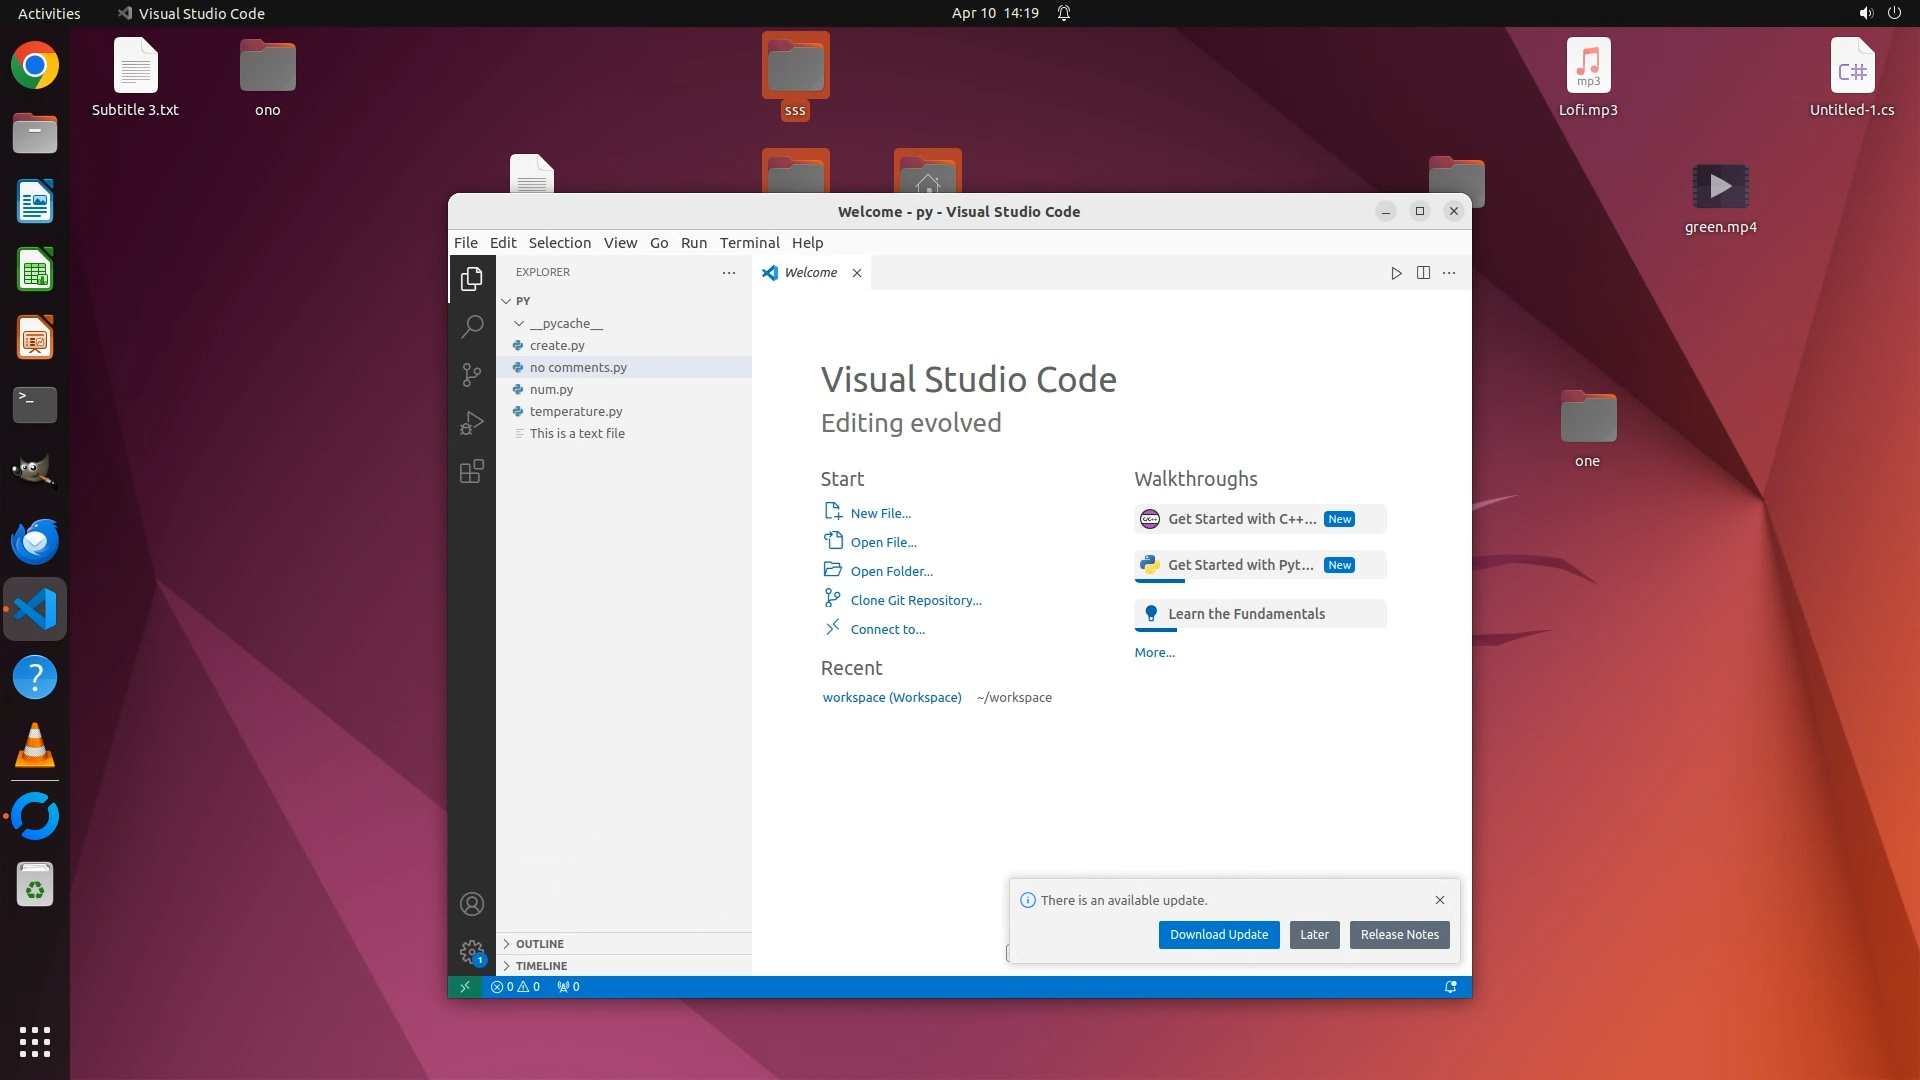Click the Clone Git Repository link

(x=916, y=601)
